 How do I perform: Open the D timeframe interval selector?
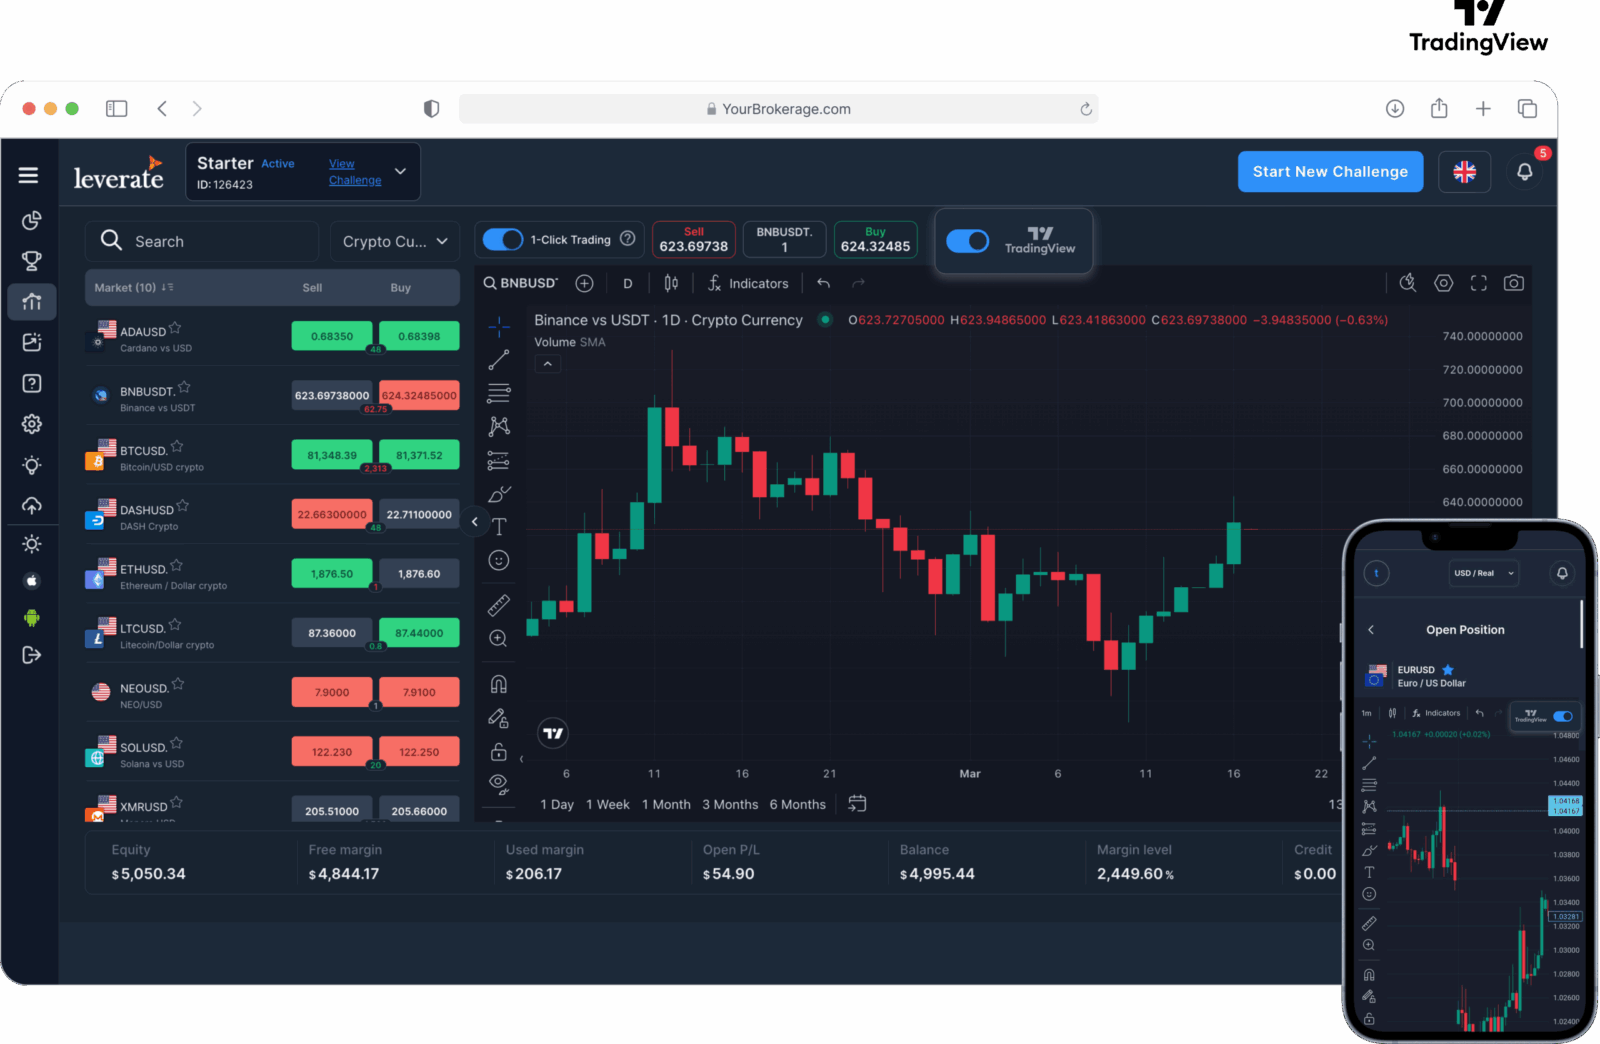pos(628,283)
